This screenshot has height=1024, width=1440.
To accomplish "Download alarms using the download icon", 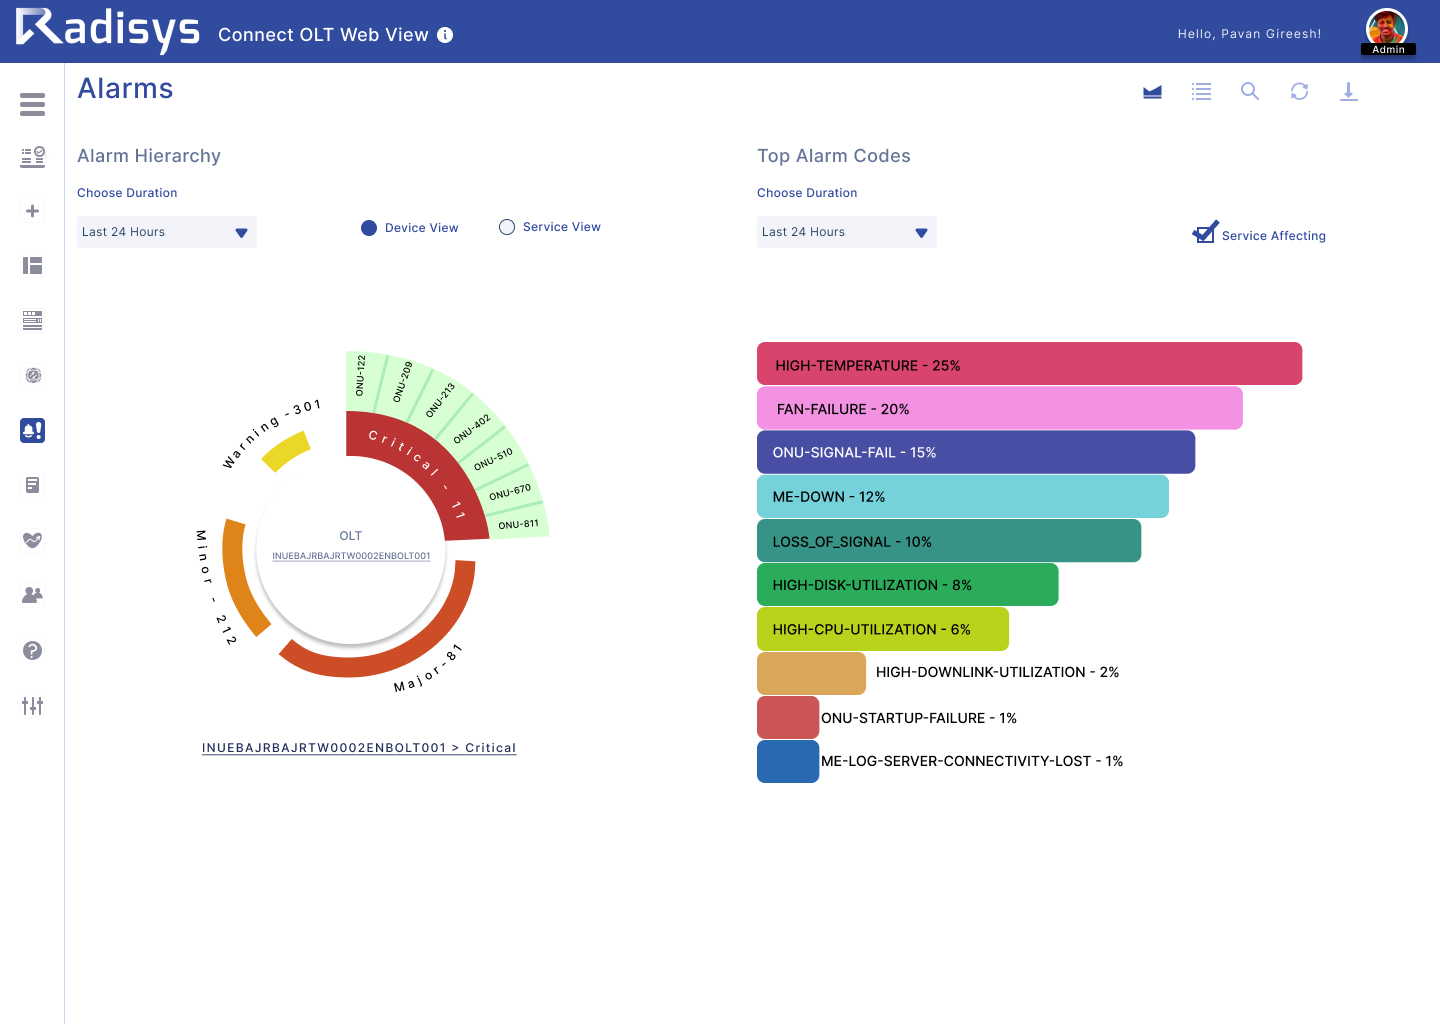I will click(1348, 92).
